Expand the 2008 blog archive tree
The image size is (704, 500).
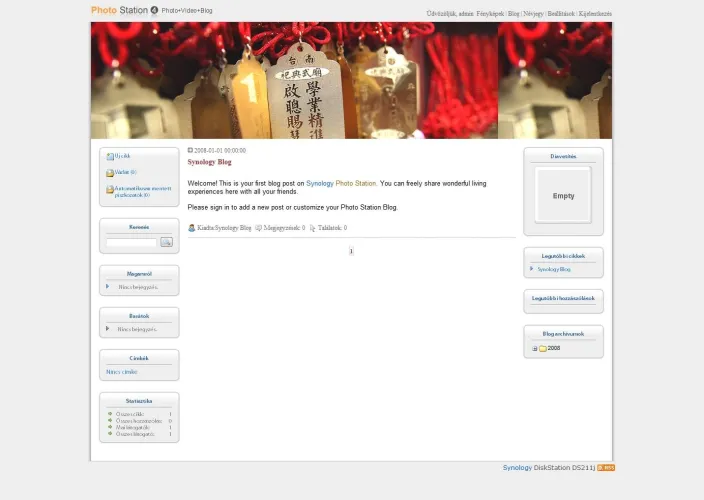point(535,348)
